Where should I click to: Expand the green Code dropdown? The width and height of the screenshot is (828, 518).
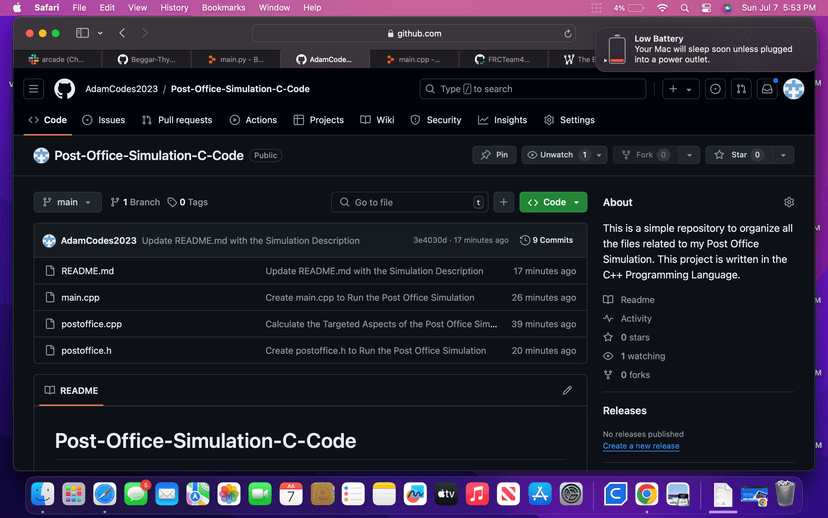(553, 202)
